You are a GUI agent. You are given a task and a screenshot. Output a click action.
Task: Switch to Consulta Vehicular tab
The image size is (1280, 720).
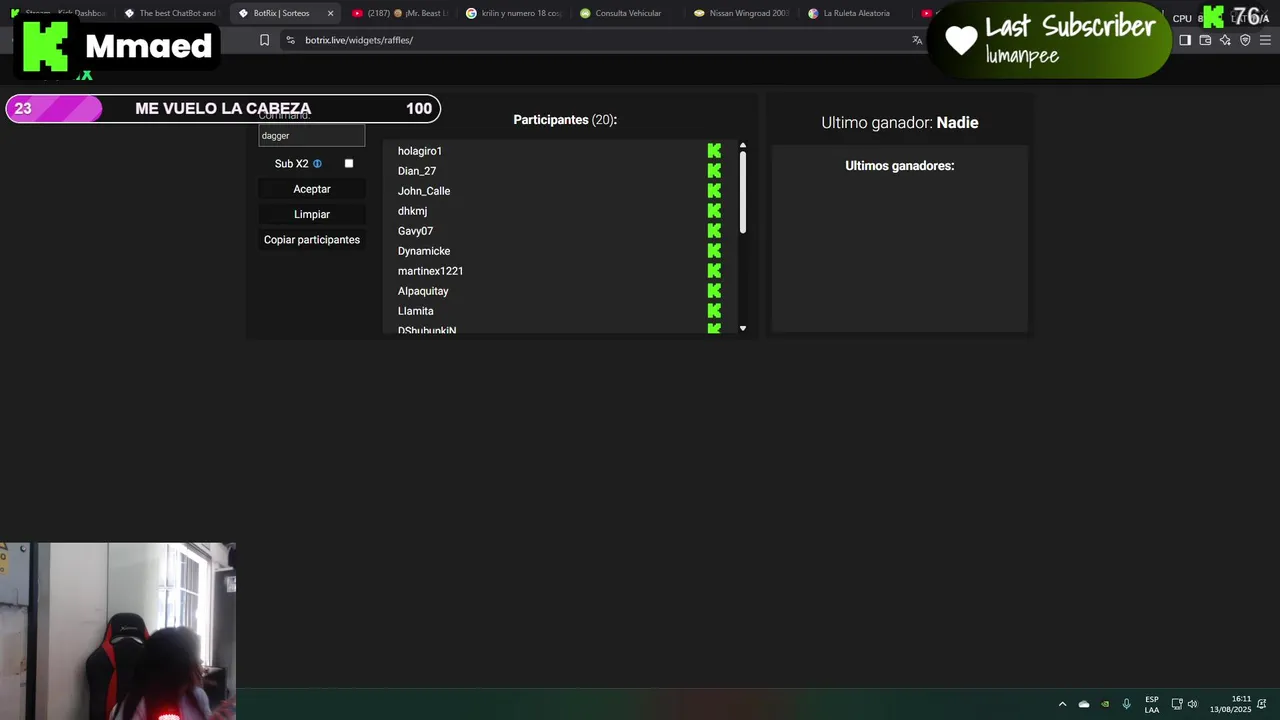[628, 13]
